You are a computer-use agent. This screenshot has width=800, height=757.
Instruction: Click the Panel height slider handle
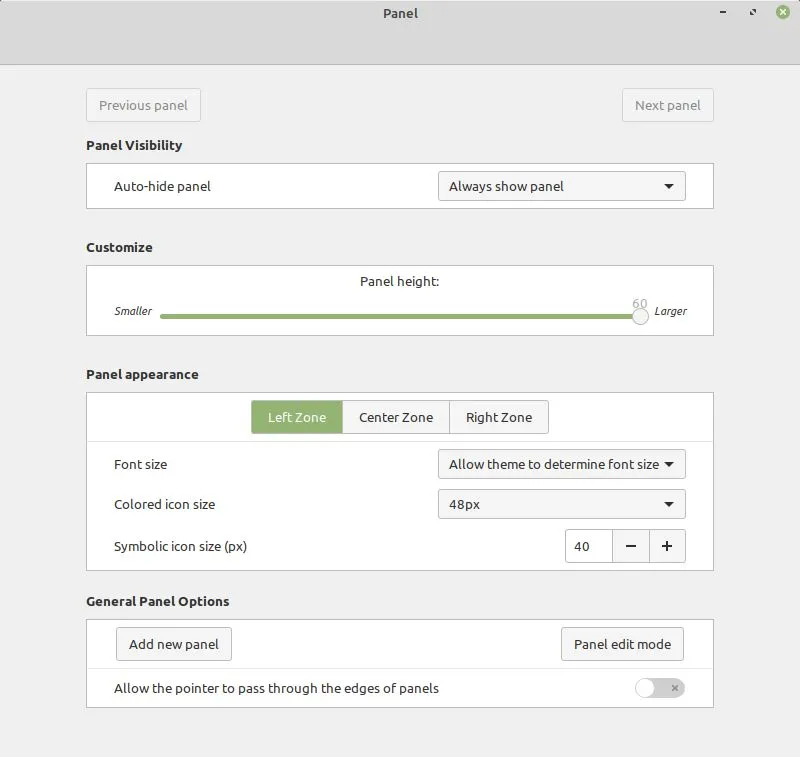click(x=640, y=316)
